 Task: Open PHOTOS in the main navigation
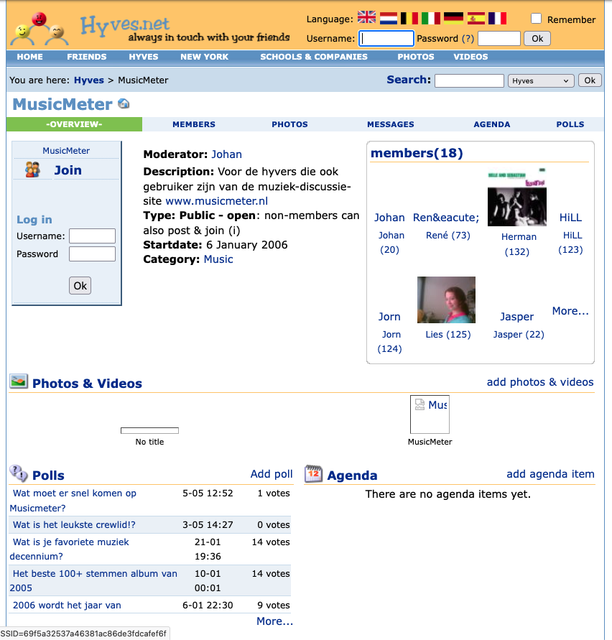[416, 57]
